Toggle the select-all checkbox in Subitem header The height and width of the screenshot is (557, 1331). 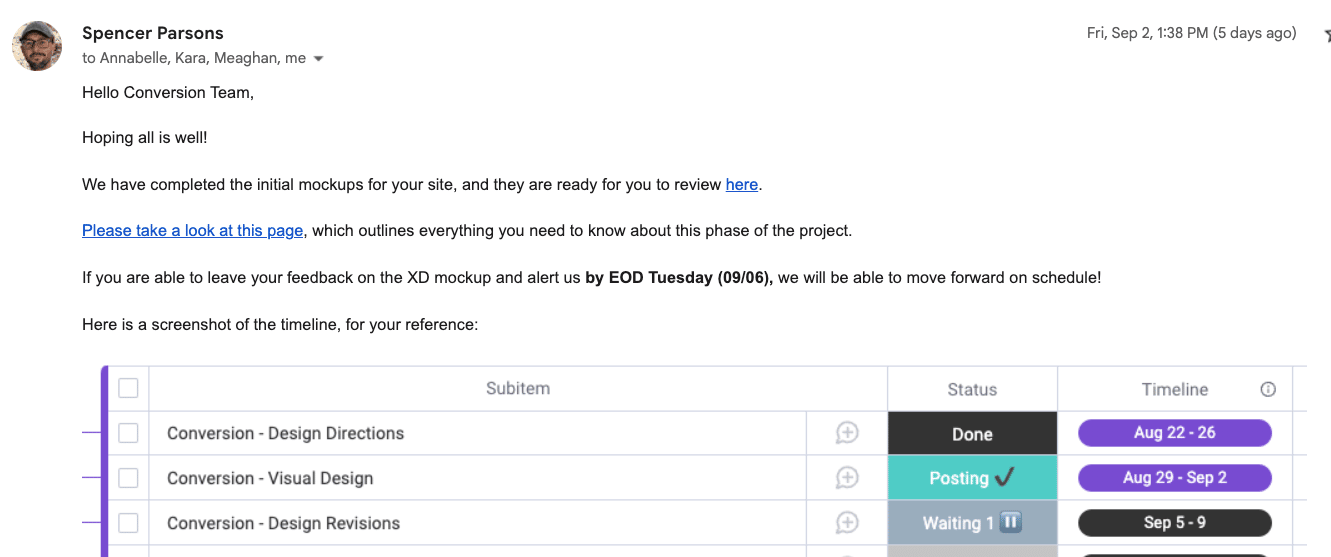coord(129,388)
